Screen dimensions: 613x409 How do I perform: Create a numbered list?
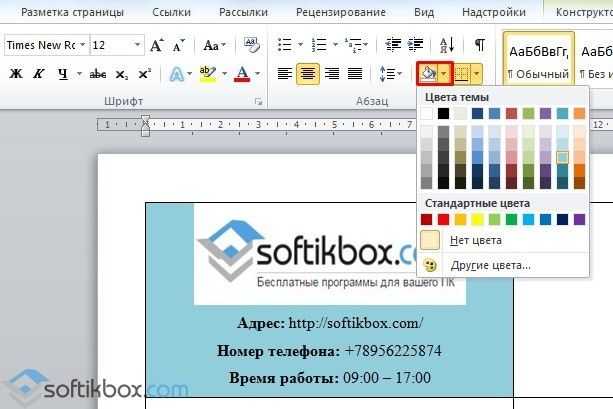pos(319,45)
